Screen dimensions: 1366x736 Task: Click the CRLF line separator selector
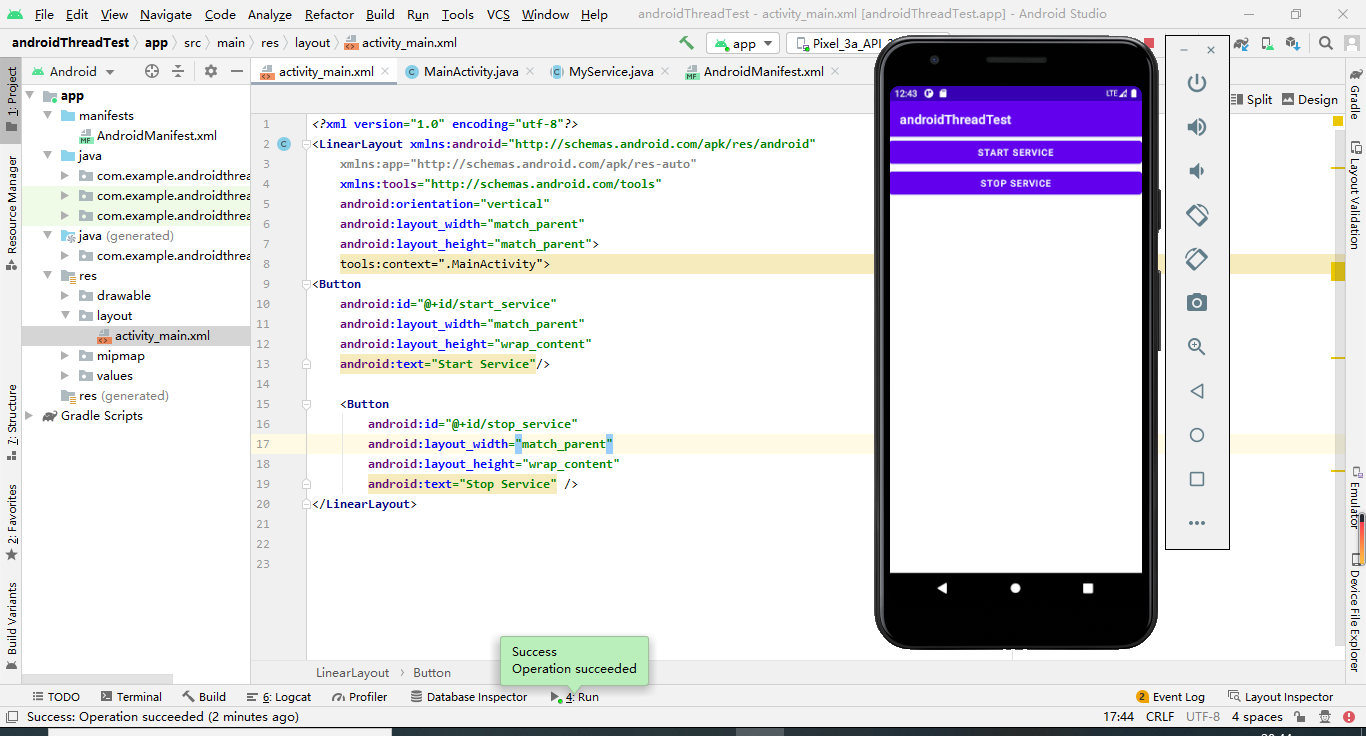1160,717
